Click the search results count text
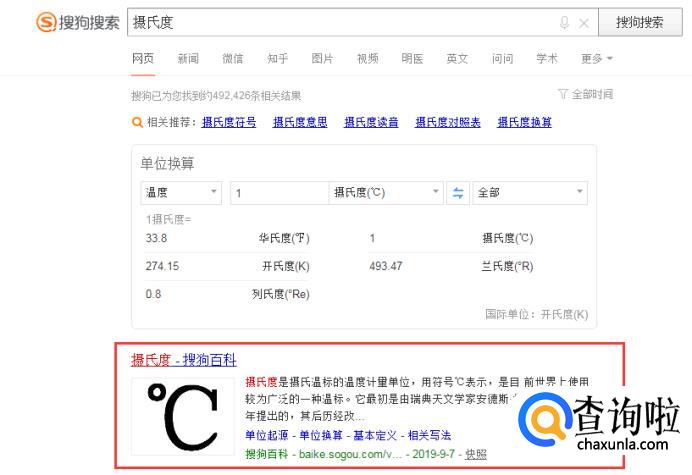 (x=216, y=96)
